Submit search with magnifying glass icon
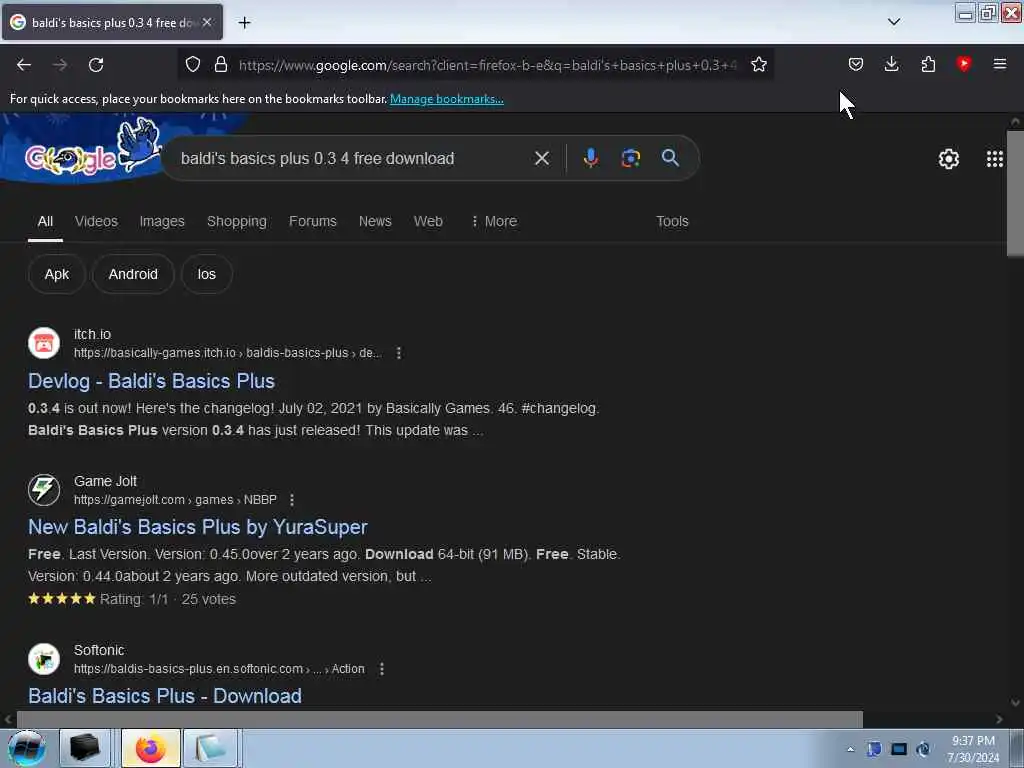The height and width of the screenshot is (768, 1024). click(670, 158)
